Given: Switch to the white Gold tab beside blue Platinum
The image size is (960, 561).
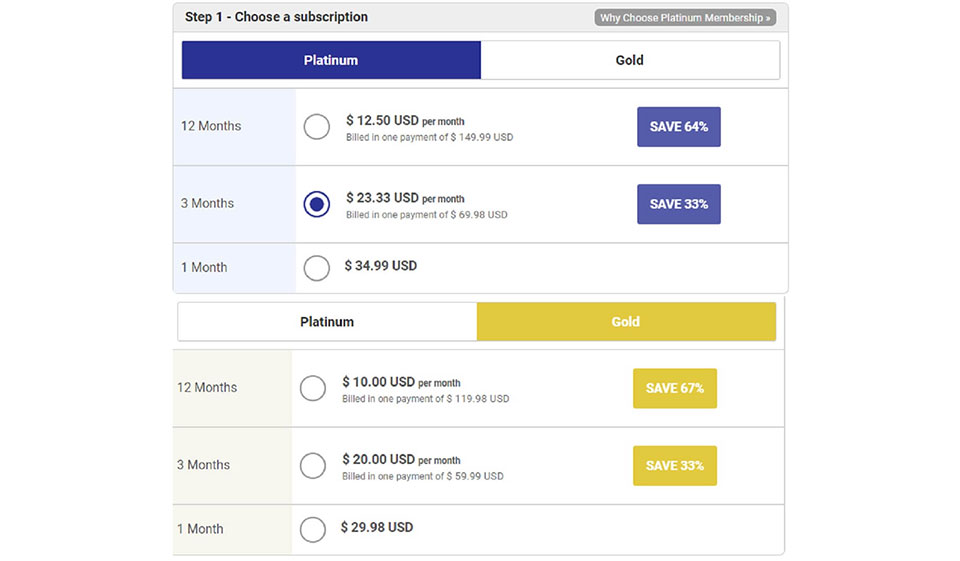Looking at the screenshot, I should tap(629, 60).
